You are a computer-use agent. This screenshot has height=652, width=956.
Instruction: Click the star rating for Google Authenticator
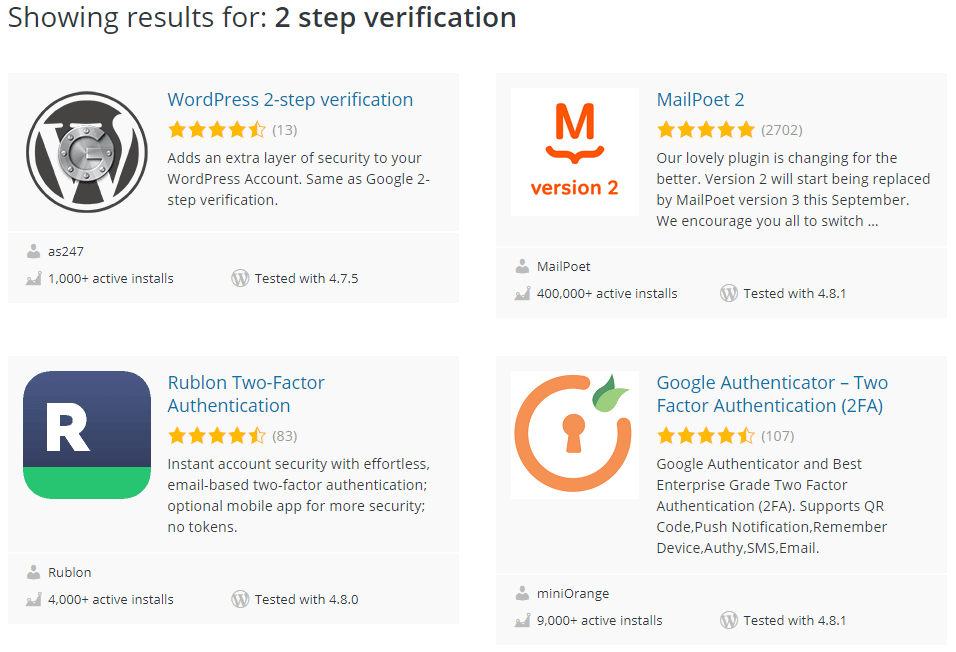(x=705, y=436)
